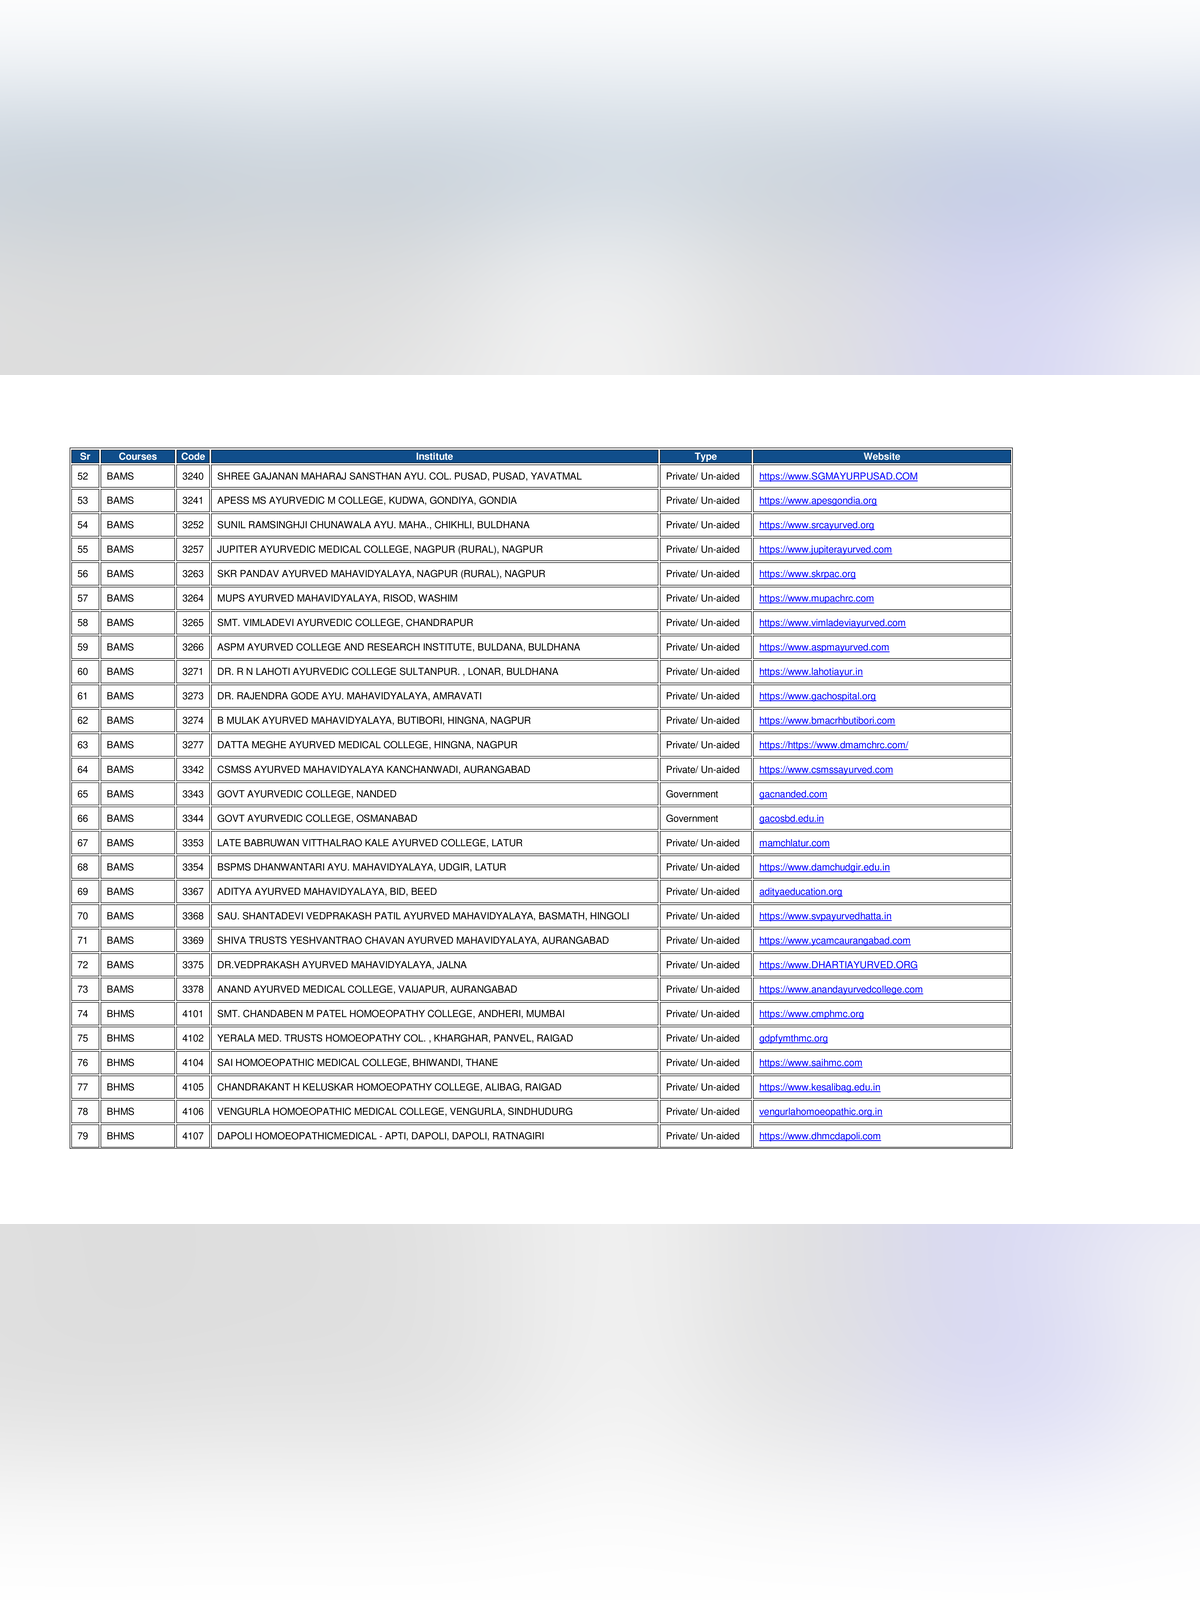Open the gdpfymthmc.org link
This screenshot has height=1600, width=1200.
(x=793, y=1039)
